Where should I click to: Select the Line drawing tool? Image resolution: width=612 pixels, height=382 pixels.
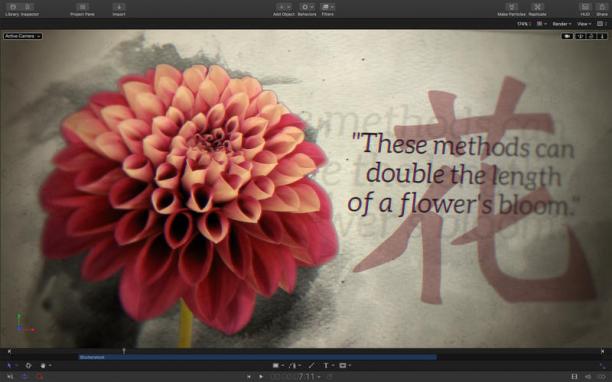click(x=311, y=366)
